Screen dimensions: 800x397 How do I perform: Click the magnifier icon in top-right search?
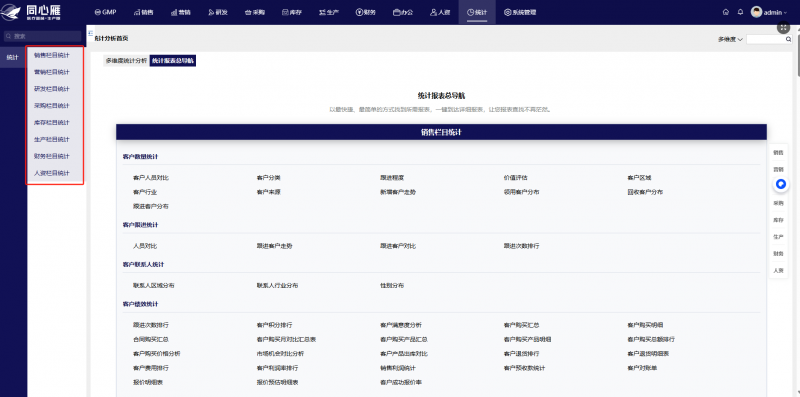(x=788, y=39)
